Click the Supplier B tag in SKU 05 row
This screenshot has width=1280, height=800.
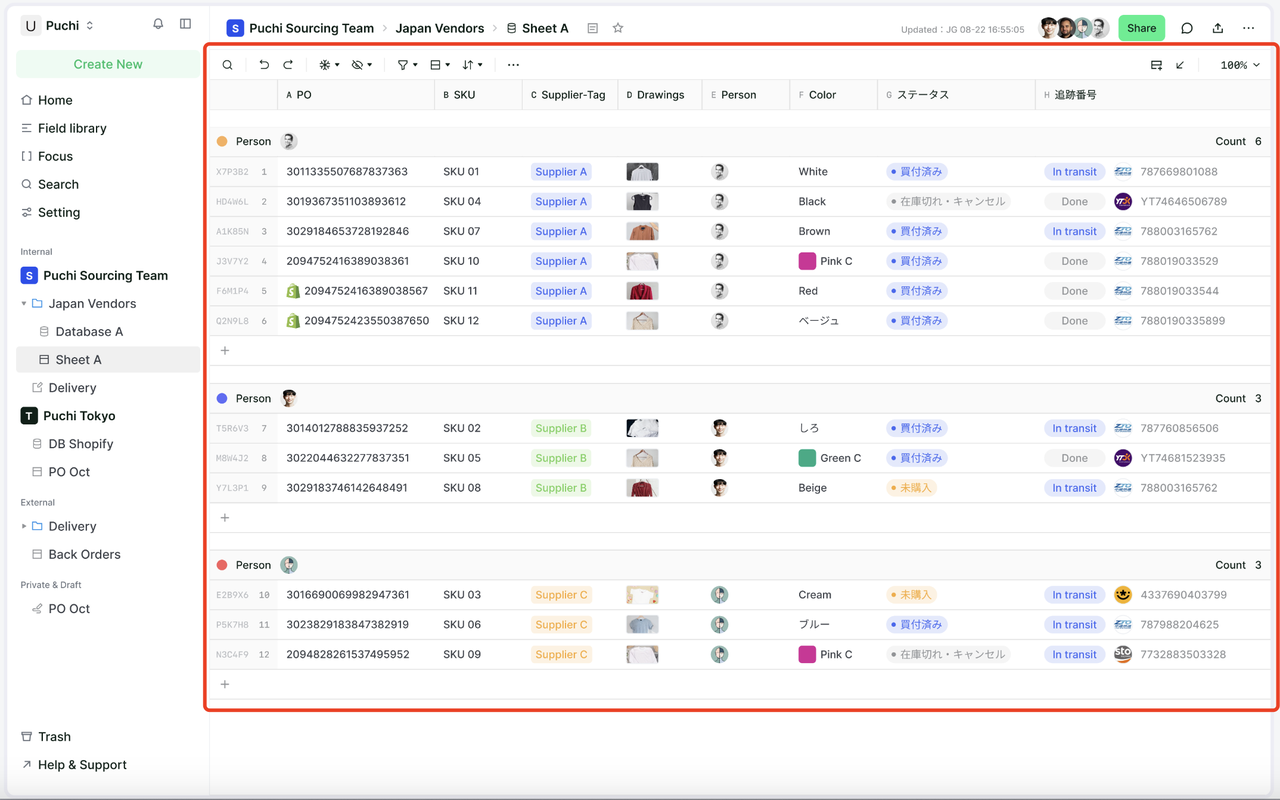561,458
